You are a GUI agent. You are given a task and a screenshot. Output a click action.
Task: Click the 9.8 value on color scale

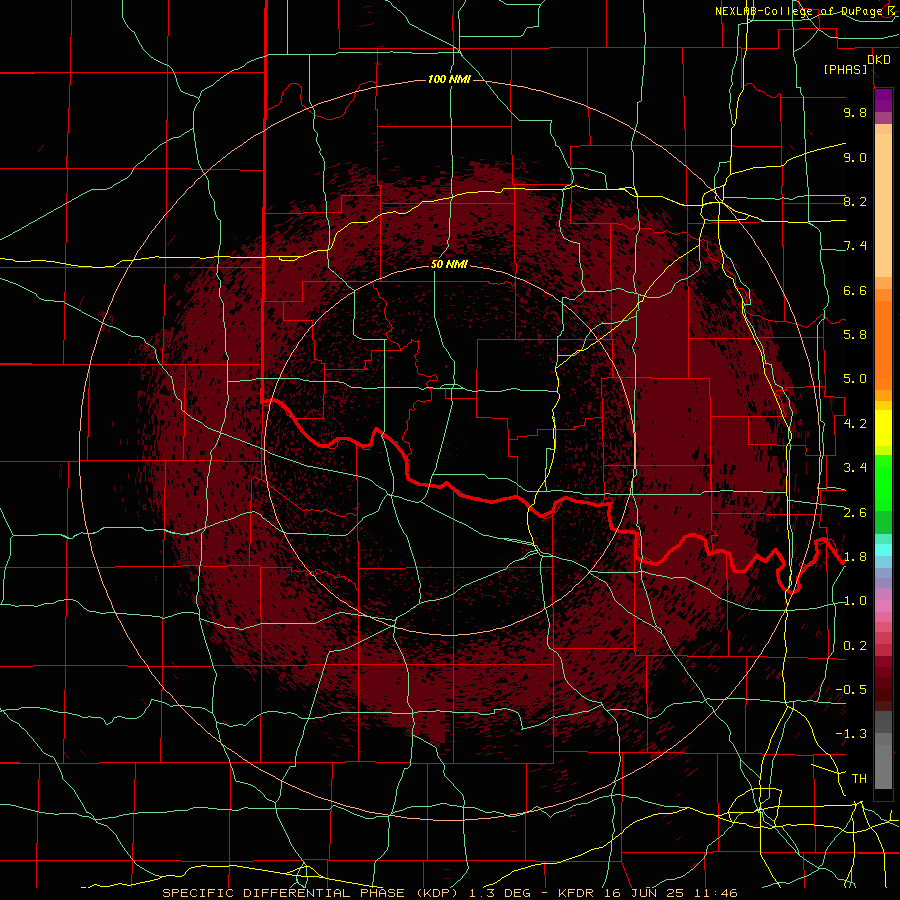[x=855, y=112]
